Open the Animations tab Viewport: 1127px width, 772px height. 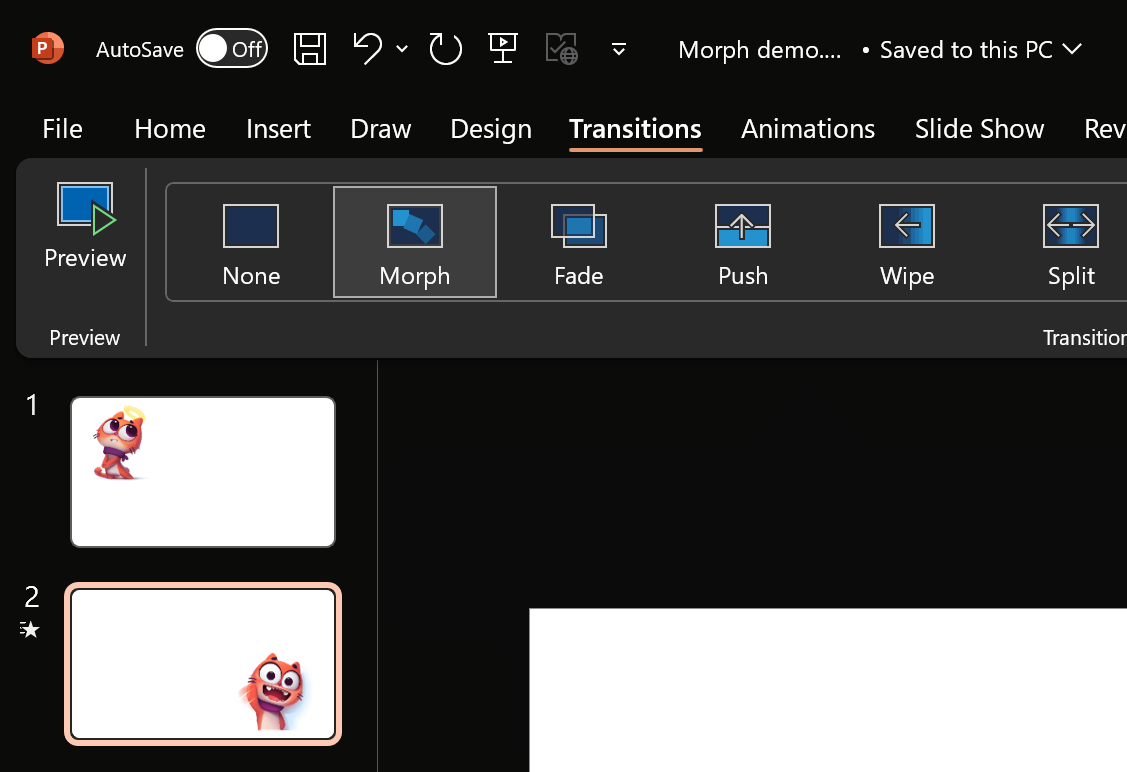point(808,129)
